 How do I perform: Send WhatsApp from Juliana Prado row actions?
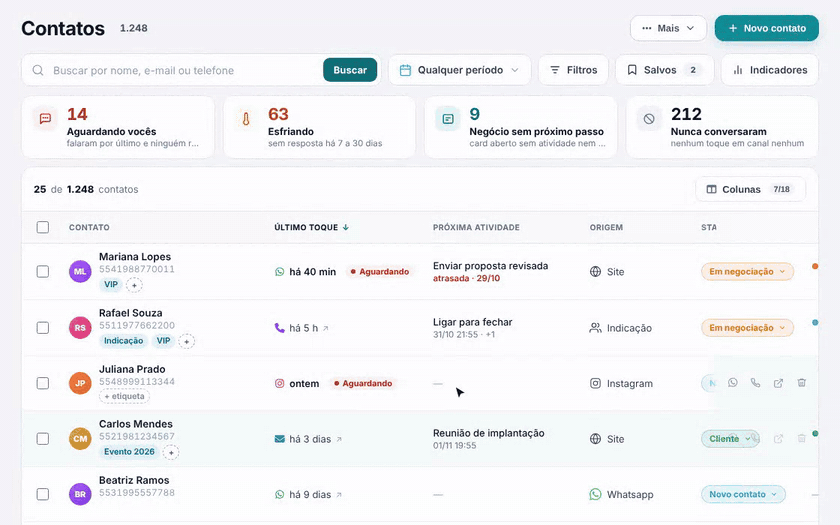coord(733,382)
